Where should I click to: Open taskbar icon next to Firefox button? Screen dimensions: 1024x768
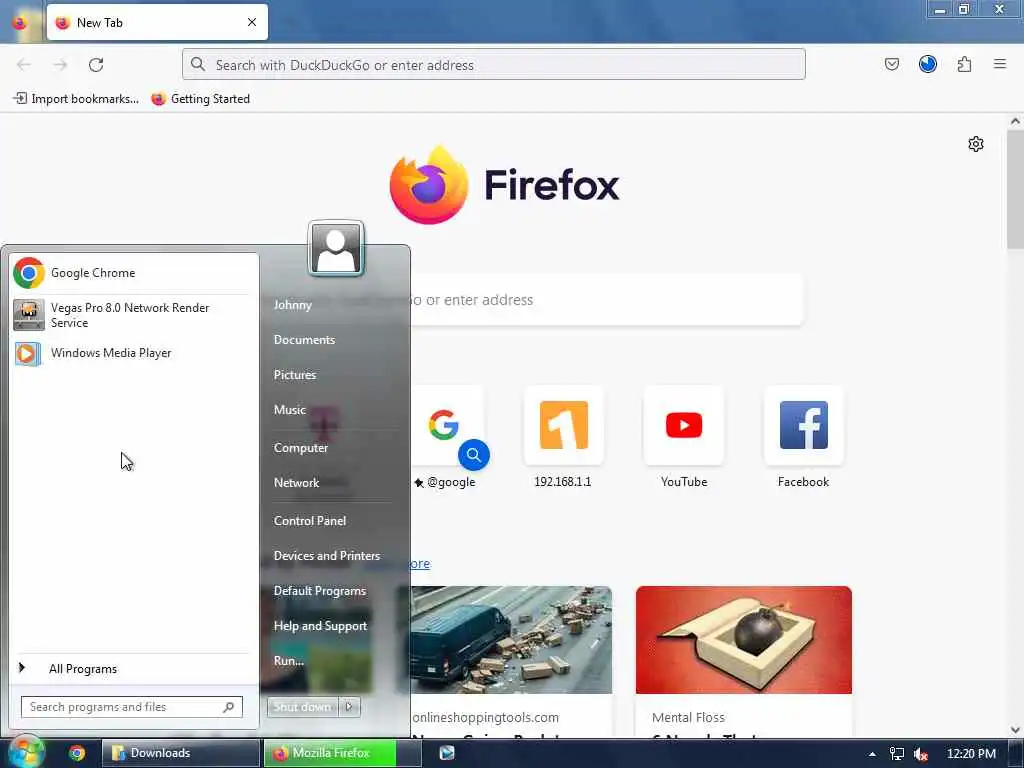(x=447, y=753)
